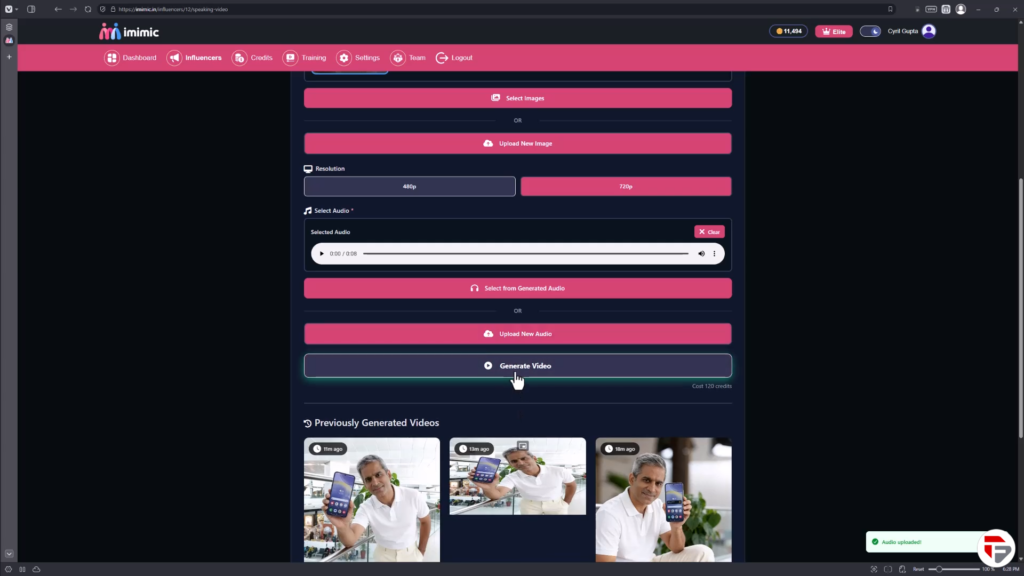This screenshot has height=576, width=1024.
Task: Mute the audio player volume
Action: (701, 254)
